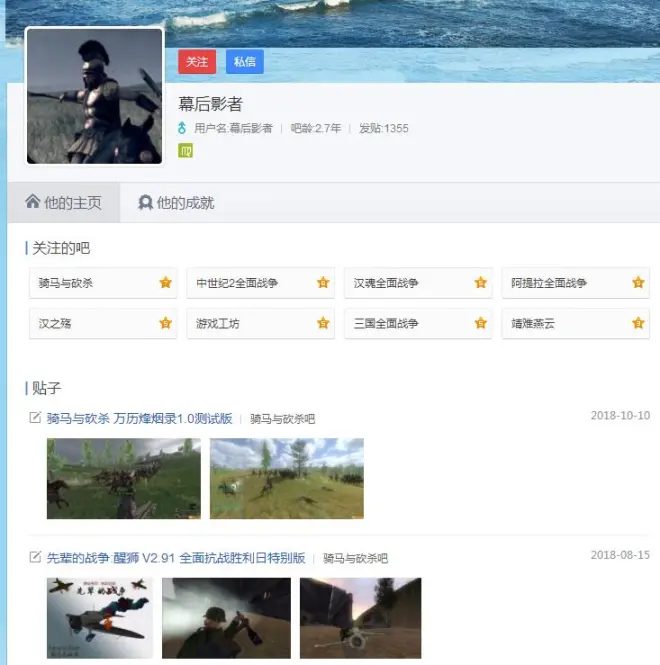Click the star icon beside 汉之殇
Viewport: 660px width, 665px height.
(x=165, y=323)
